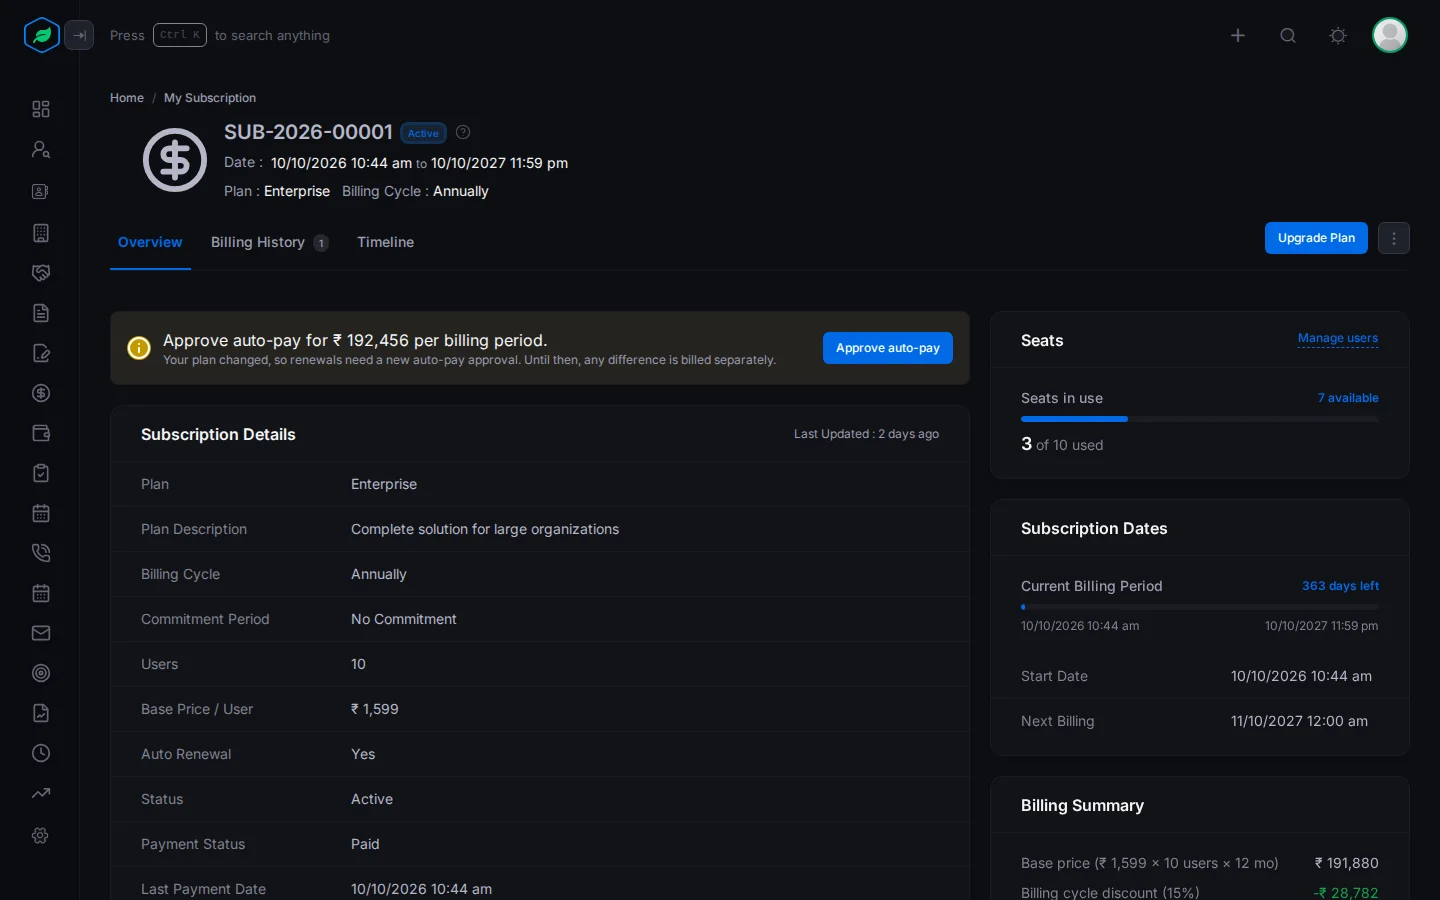Open the mail envelope icon in sidebar
The width and height of the screenshot is (1440, 900).
(41, 633)
